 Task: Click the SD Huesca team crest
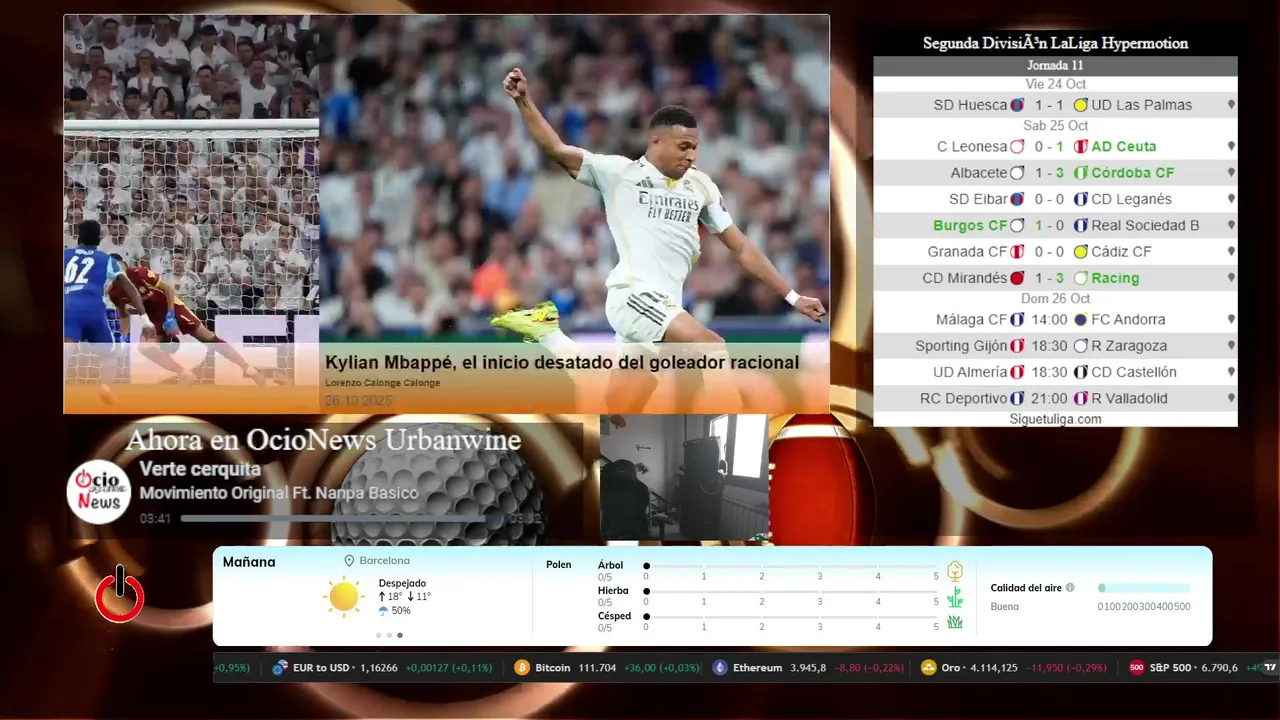tap(1017, 105)
